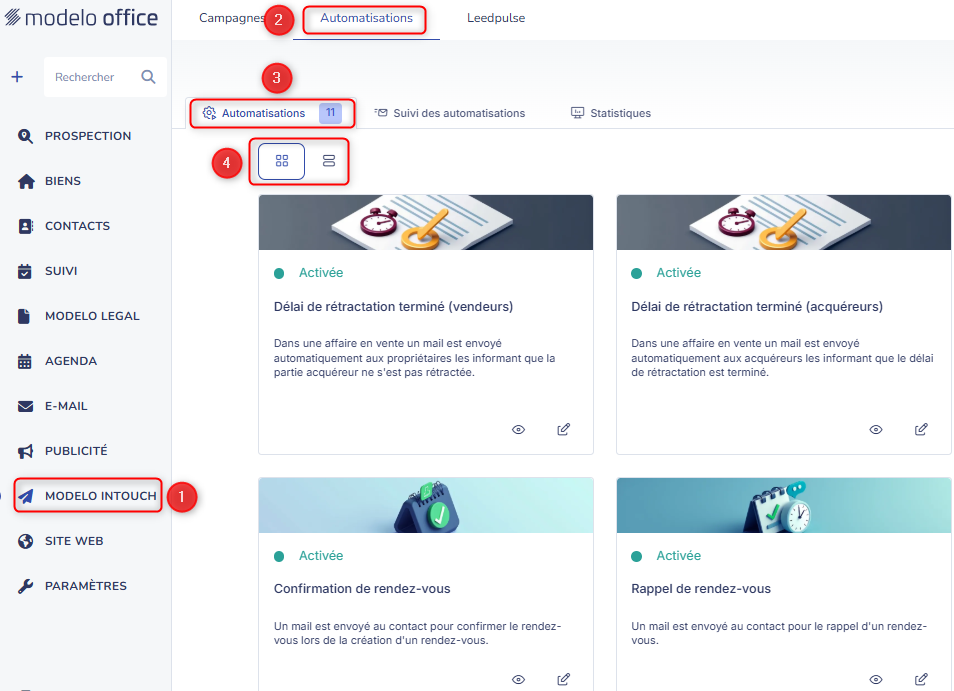Click the Rappel de rendez-vous card banner image
954x691 pixels.
click(x=783, y=505)
